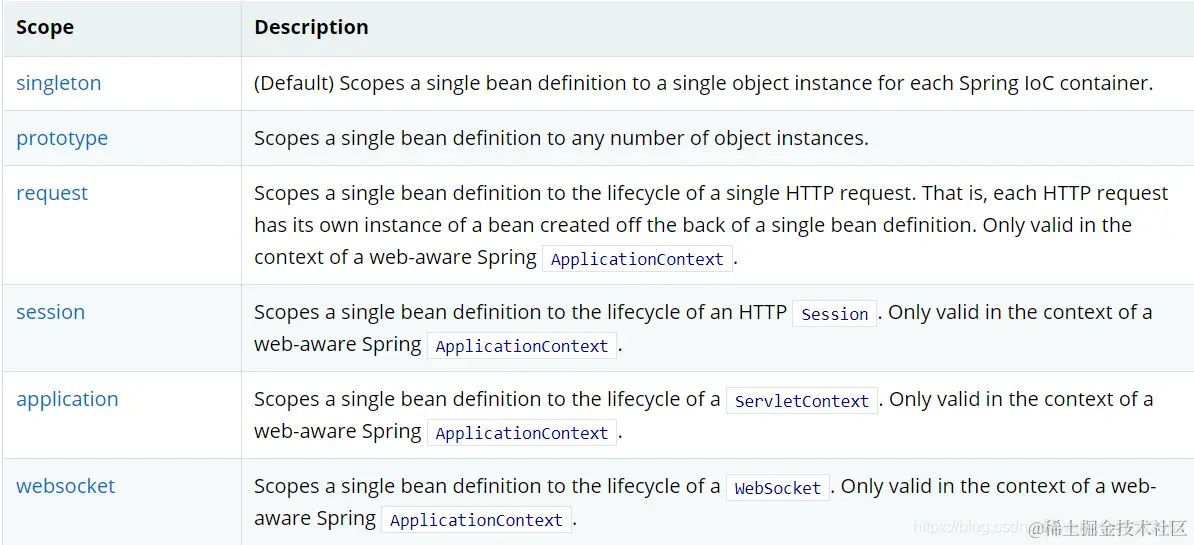Open the request scope link
This screenshot has width=1194, height=545.
click(x=52, y=194)
